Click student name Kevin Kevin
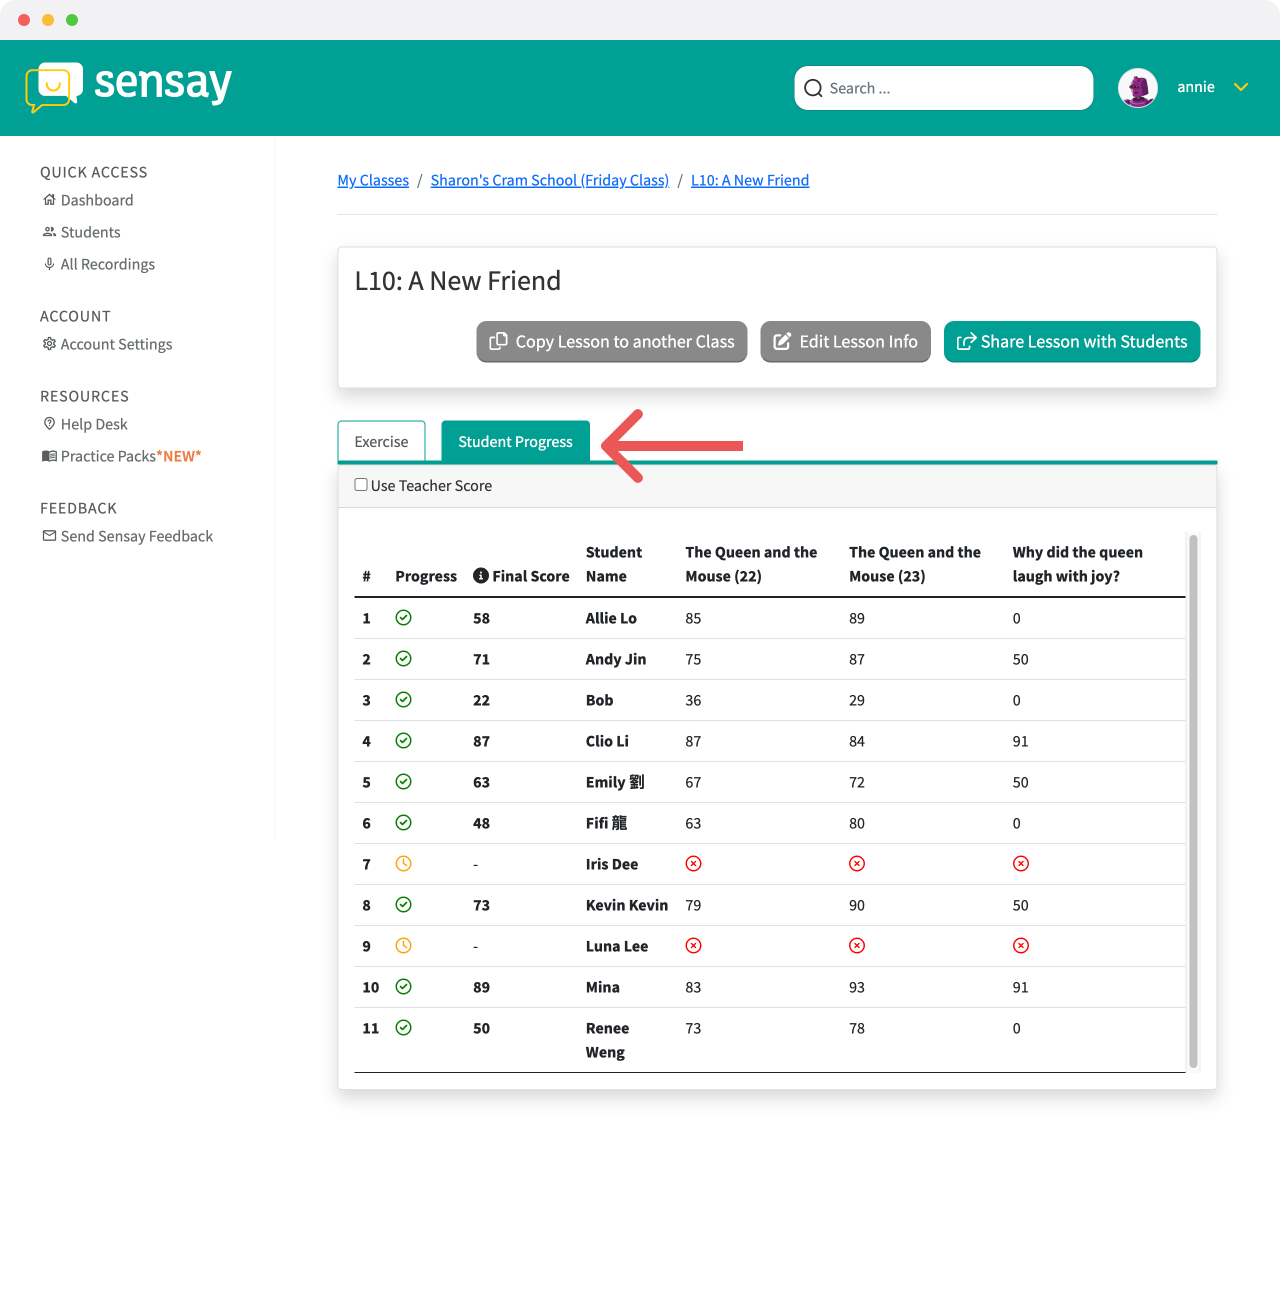 (627, 905)
